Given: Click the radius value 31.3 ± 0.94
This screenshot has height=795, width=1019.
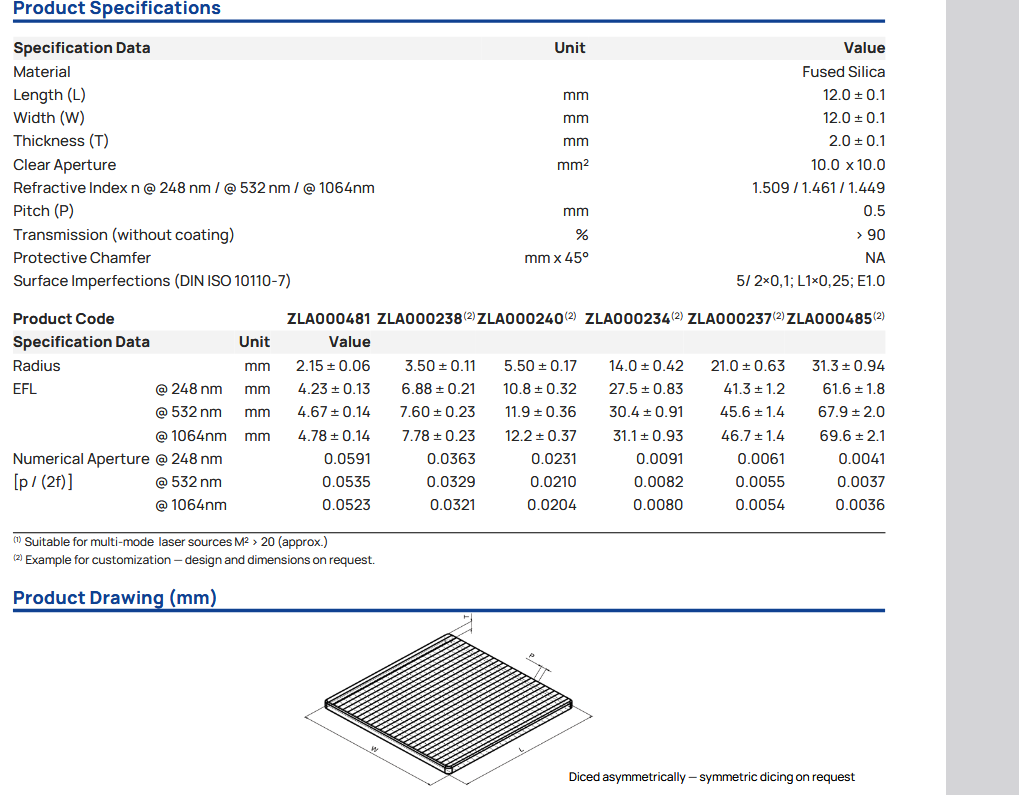Looking at the screenshot, I should 847,366.
